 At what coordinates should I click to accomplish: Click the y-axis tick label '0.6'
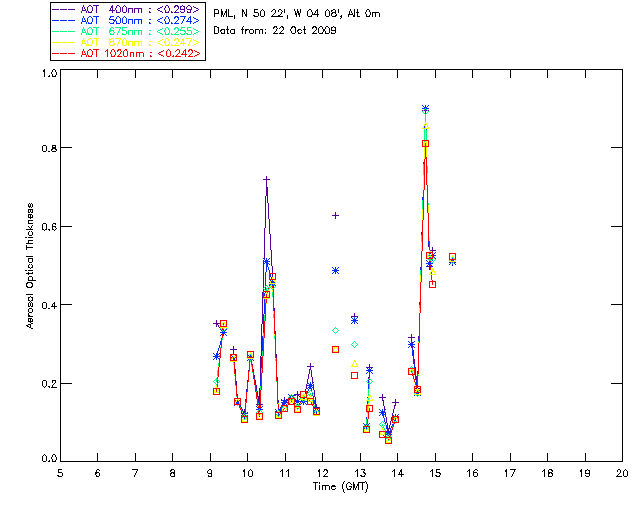click(x=49, y=227)
